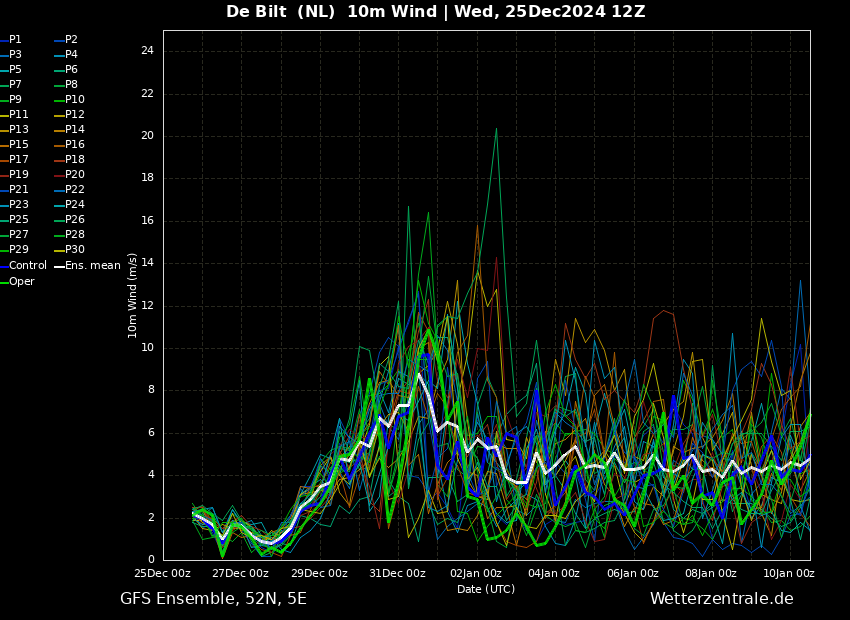Click the 31Dec 00z axis label

(397, 573)
